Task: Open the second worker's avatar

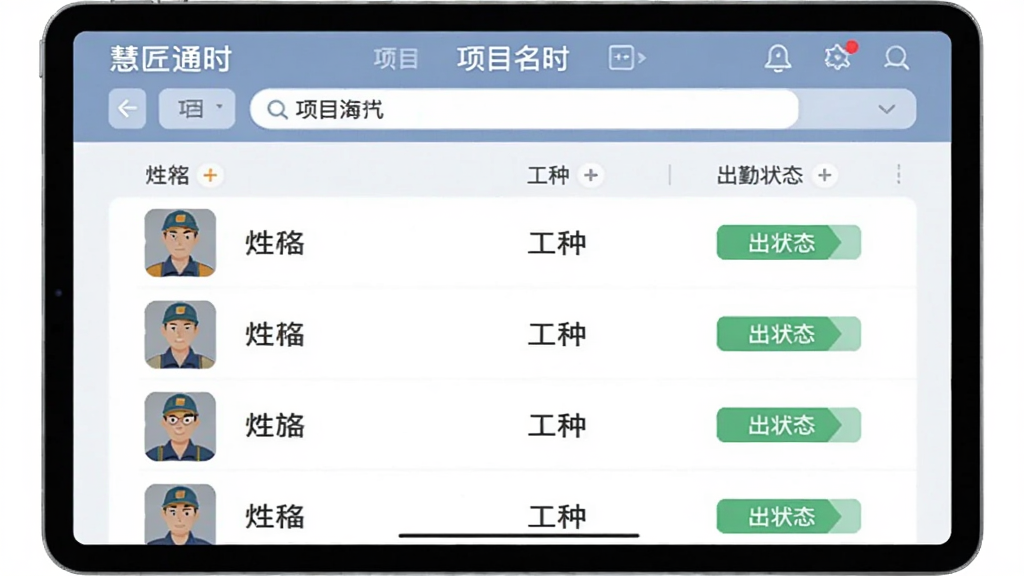Action: (x=180, y=334)
